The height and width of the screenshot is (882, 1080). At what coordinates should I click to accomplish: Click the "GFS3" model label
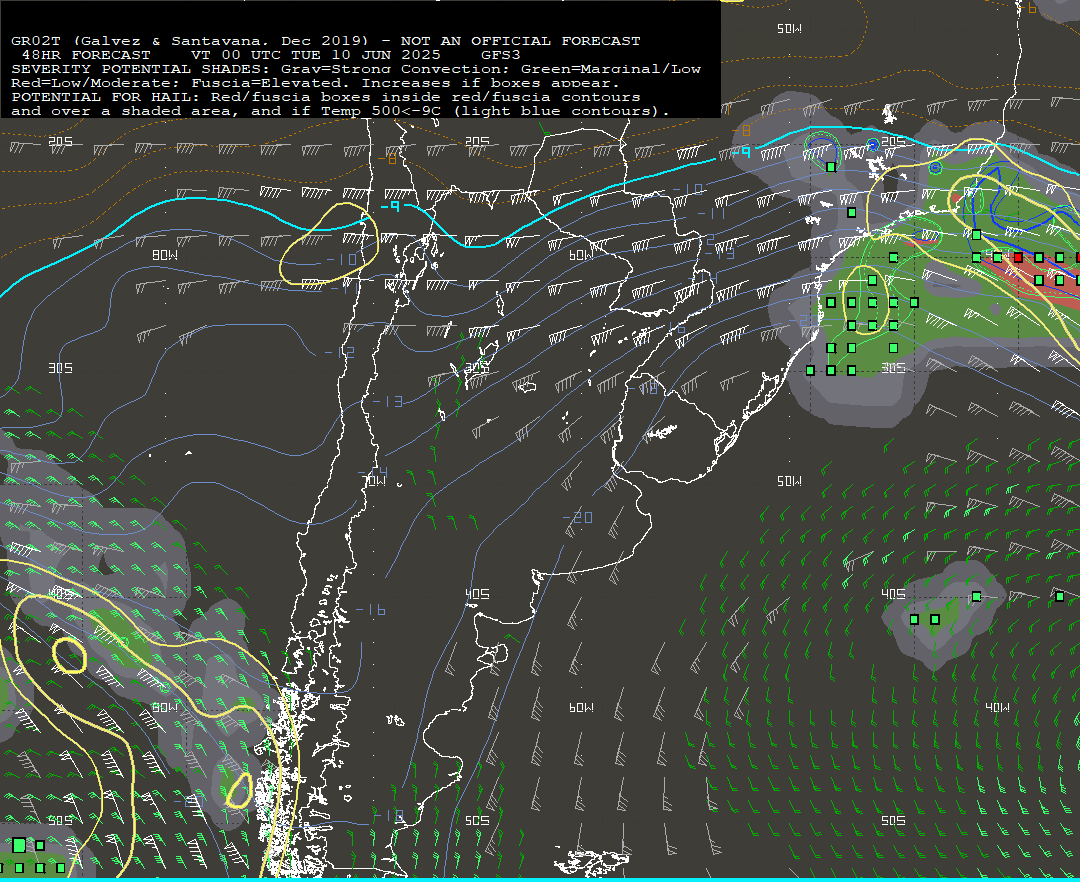(x=501, y=55)
